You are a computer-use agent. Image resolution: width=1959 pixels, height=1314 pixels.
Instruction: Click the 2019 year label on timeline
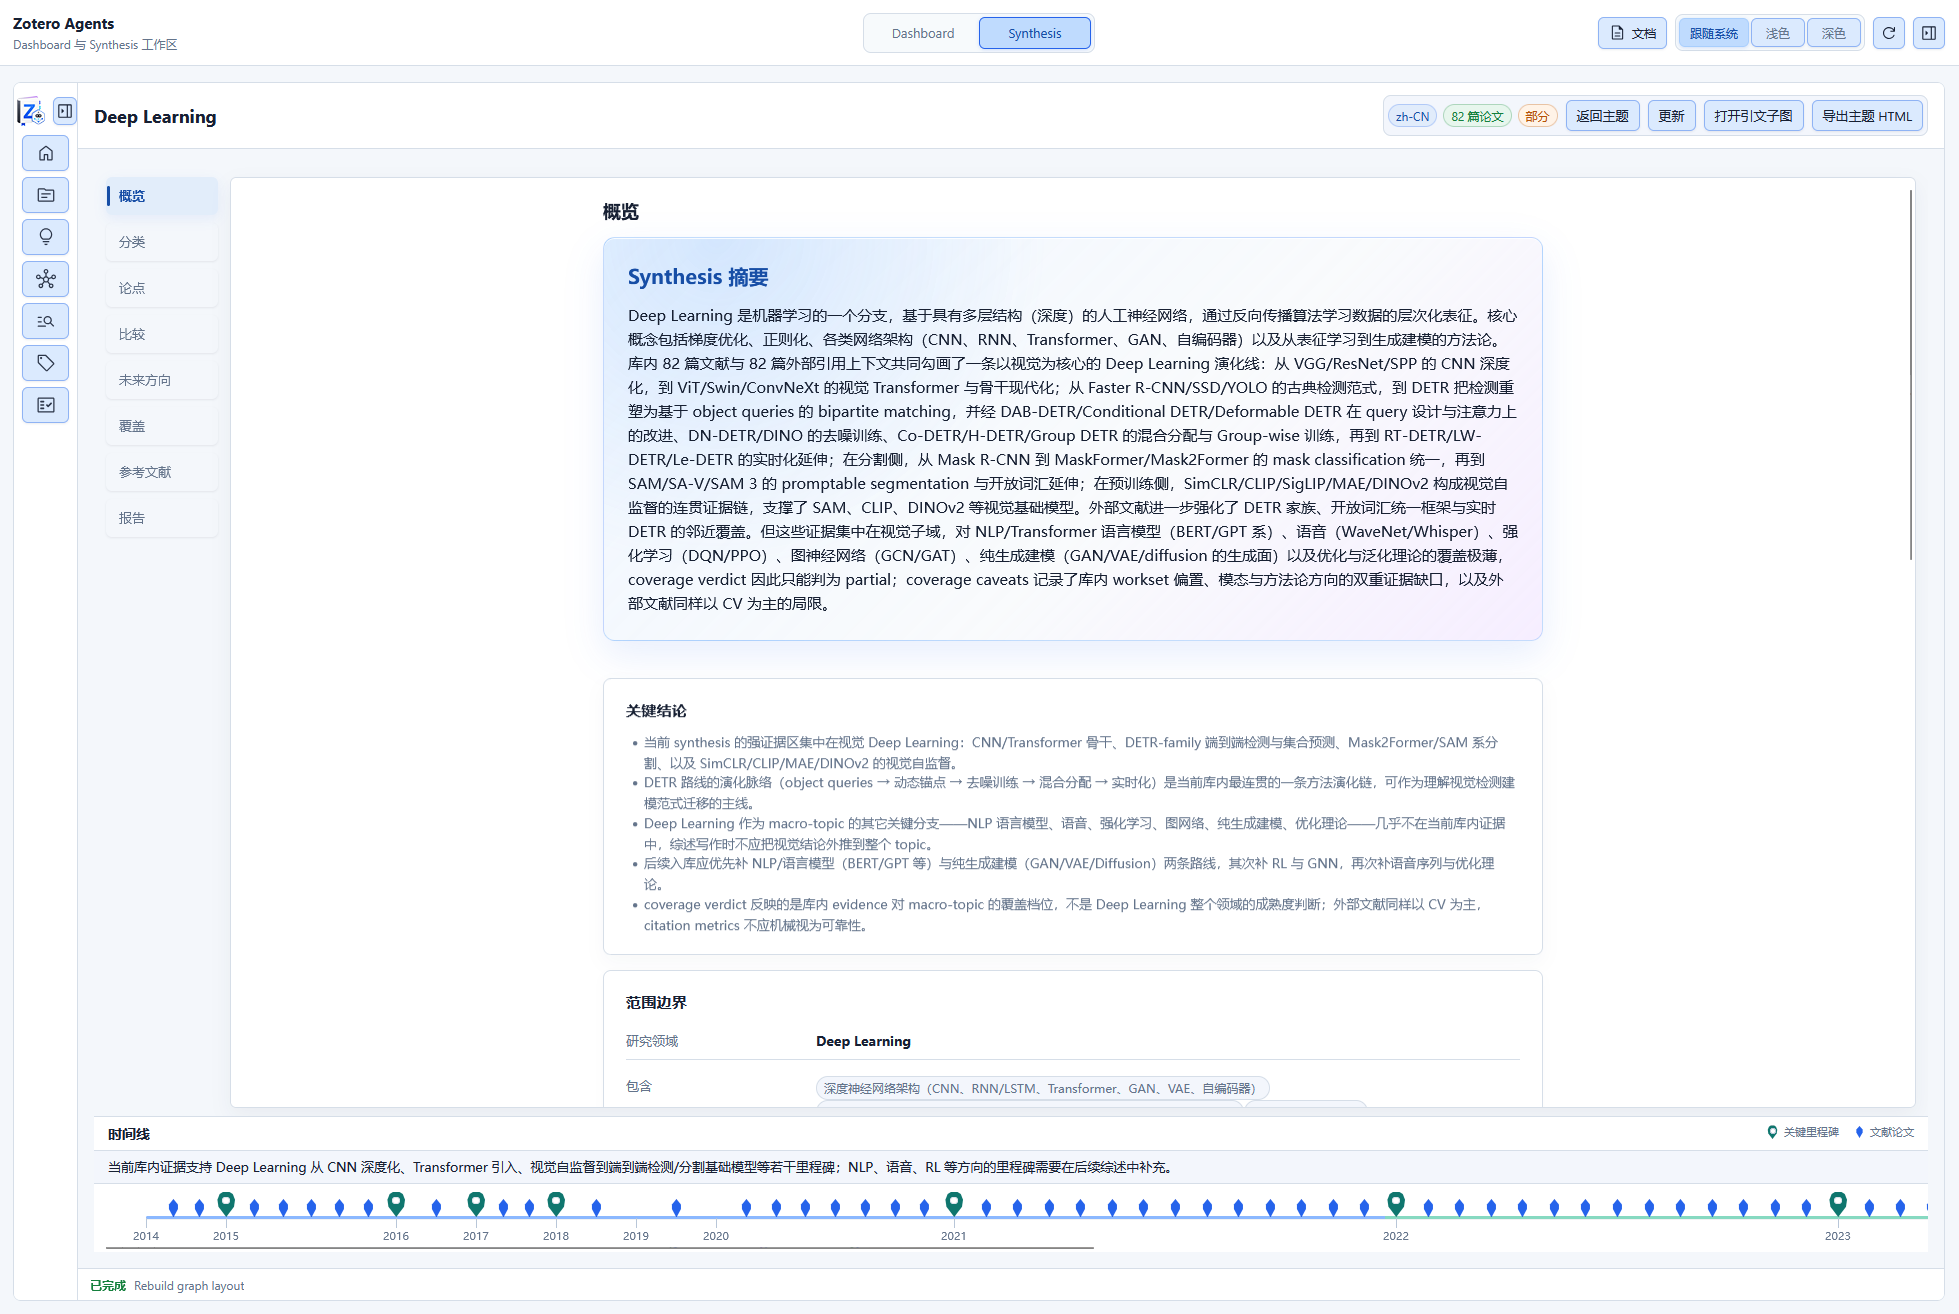pos(636,1236)
